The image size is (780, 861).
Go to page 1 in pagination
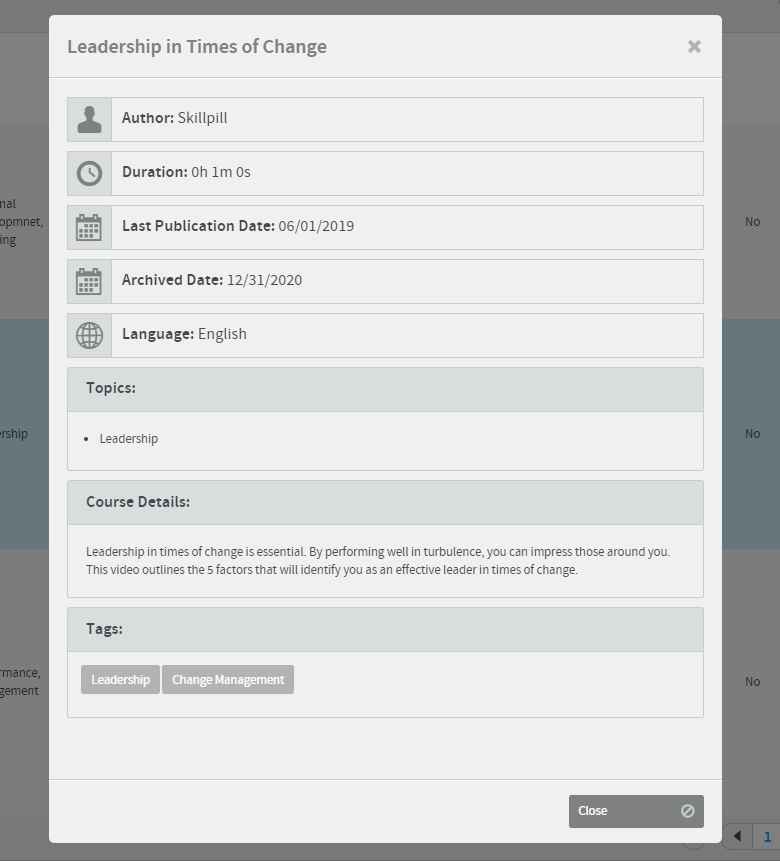tap(767, 836)
